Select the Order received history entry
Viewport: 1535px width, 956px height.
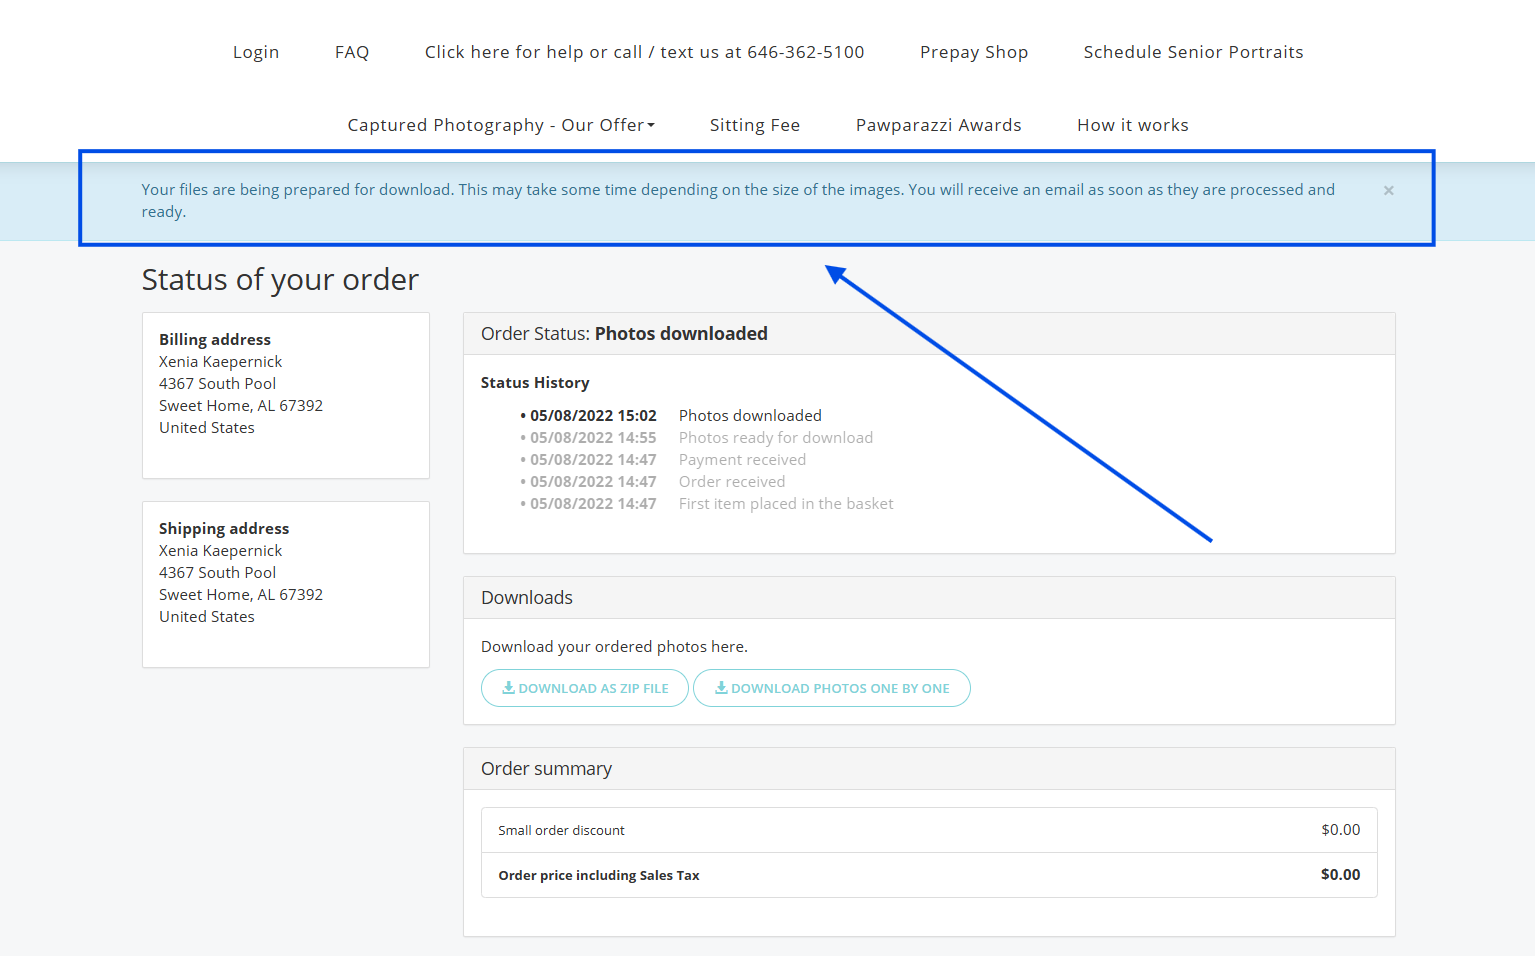tap(732, 482)
